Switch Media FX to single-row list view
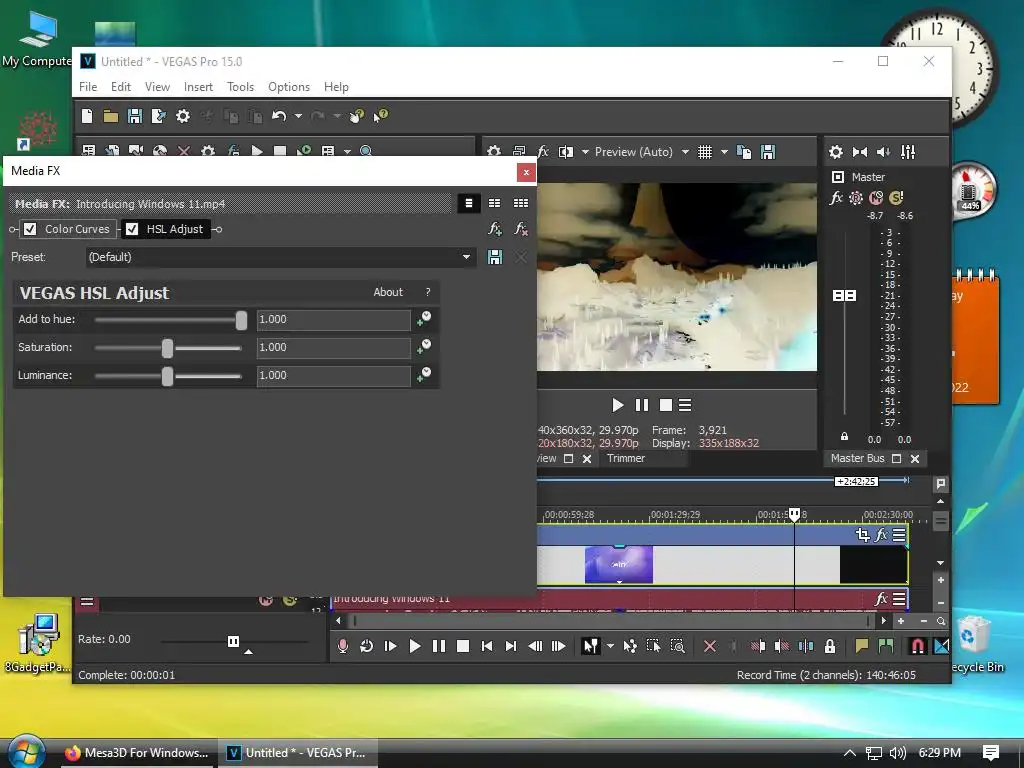Image resolution: width=1024 pixels, height=768 pixels. click(468, 203)
